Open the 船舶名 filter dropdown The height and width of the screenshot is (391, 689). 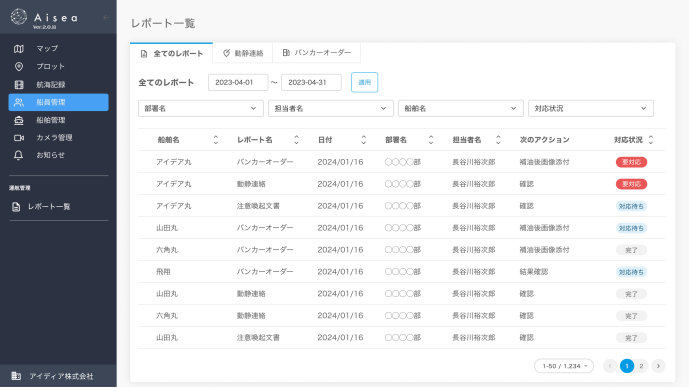click(461, 109)
